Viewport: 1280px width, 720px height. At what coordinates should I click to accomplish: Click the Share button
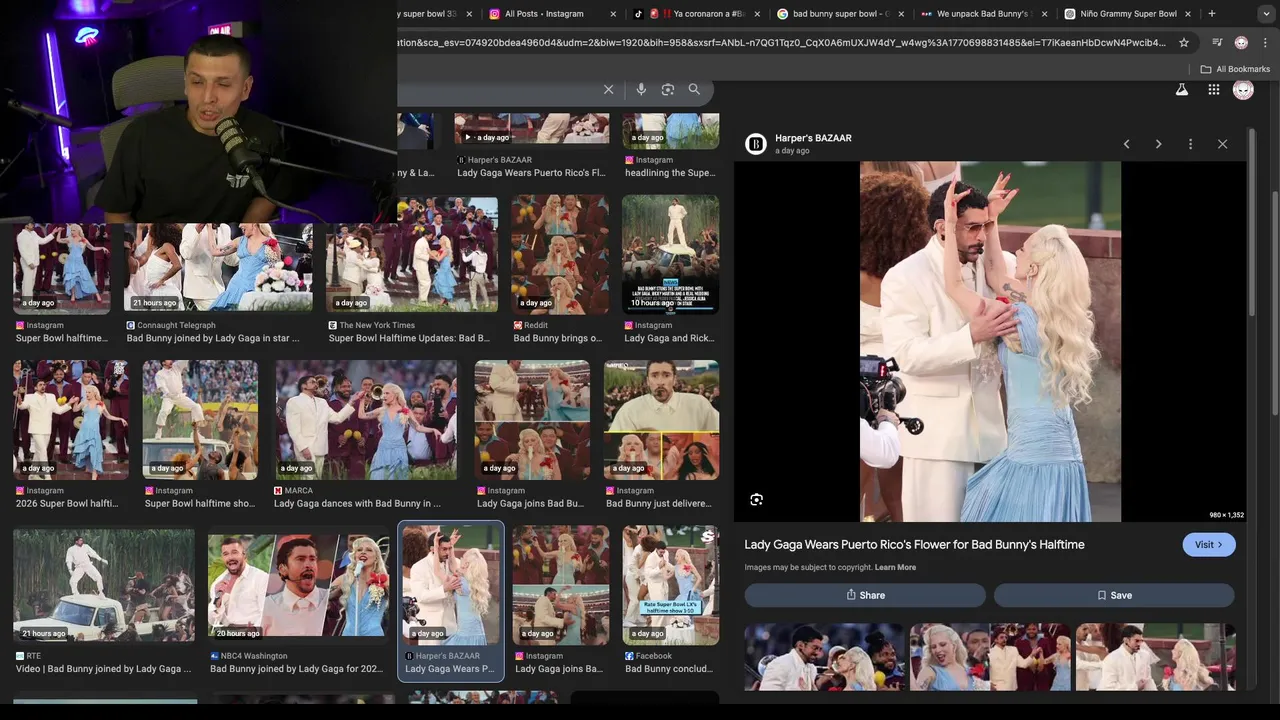865,595
